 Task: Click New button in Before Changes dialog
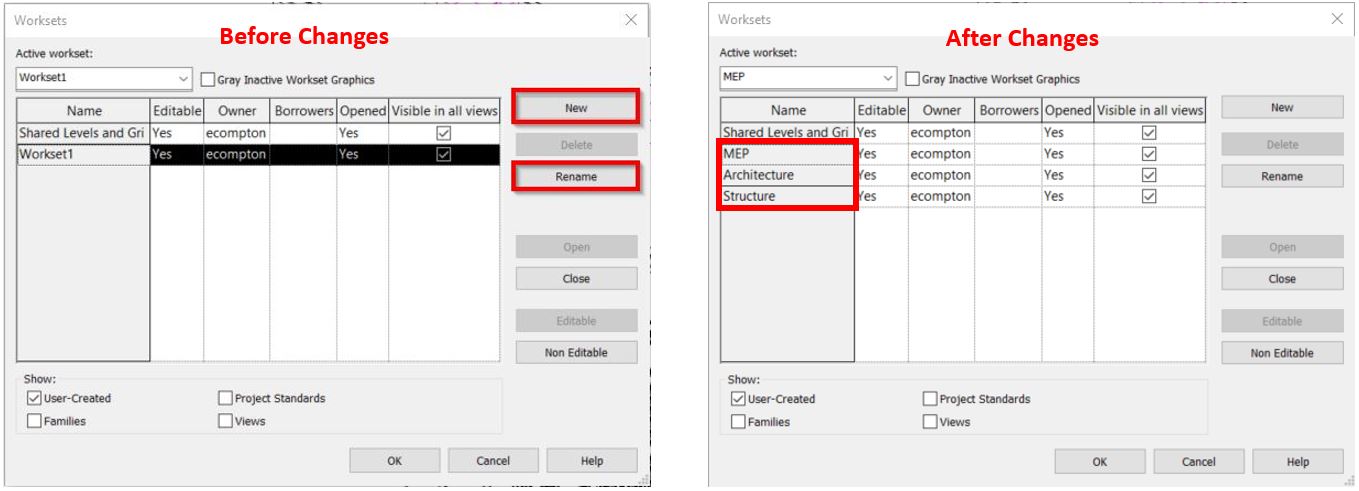click(x=576, y=108)
